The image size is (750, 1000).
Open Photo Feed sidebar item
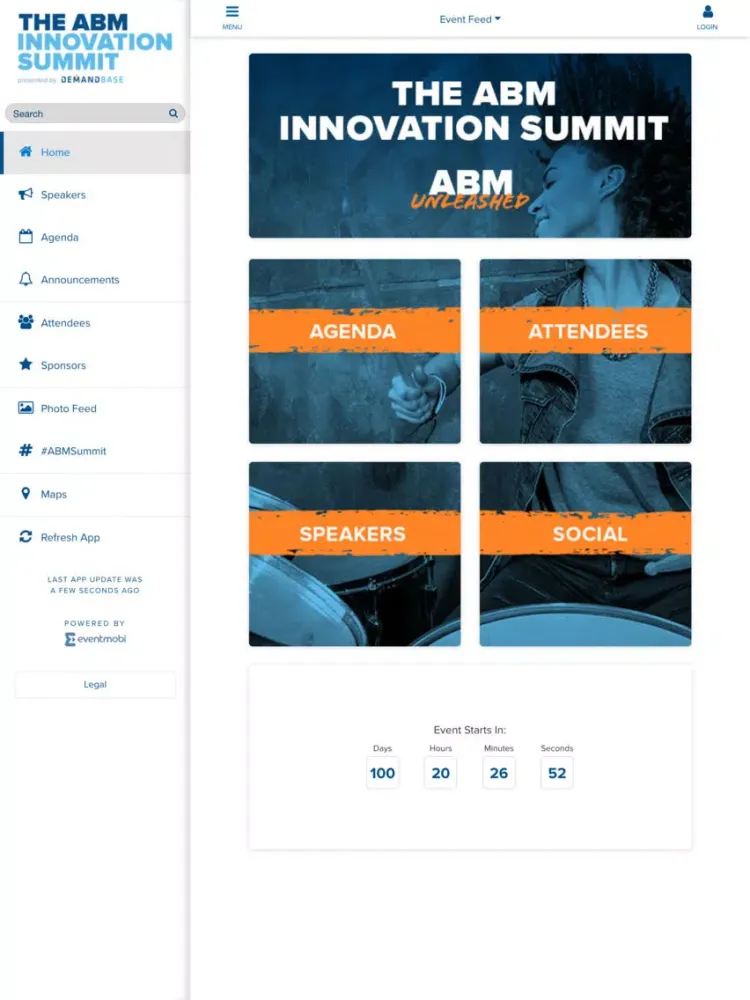(x=95, y=409)
